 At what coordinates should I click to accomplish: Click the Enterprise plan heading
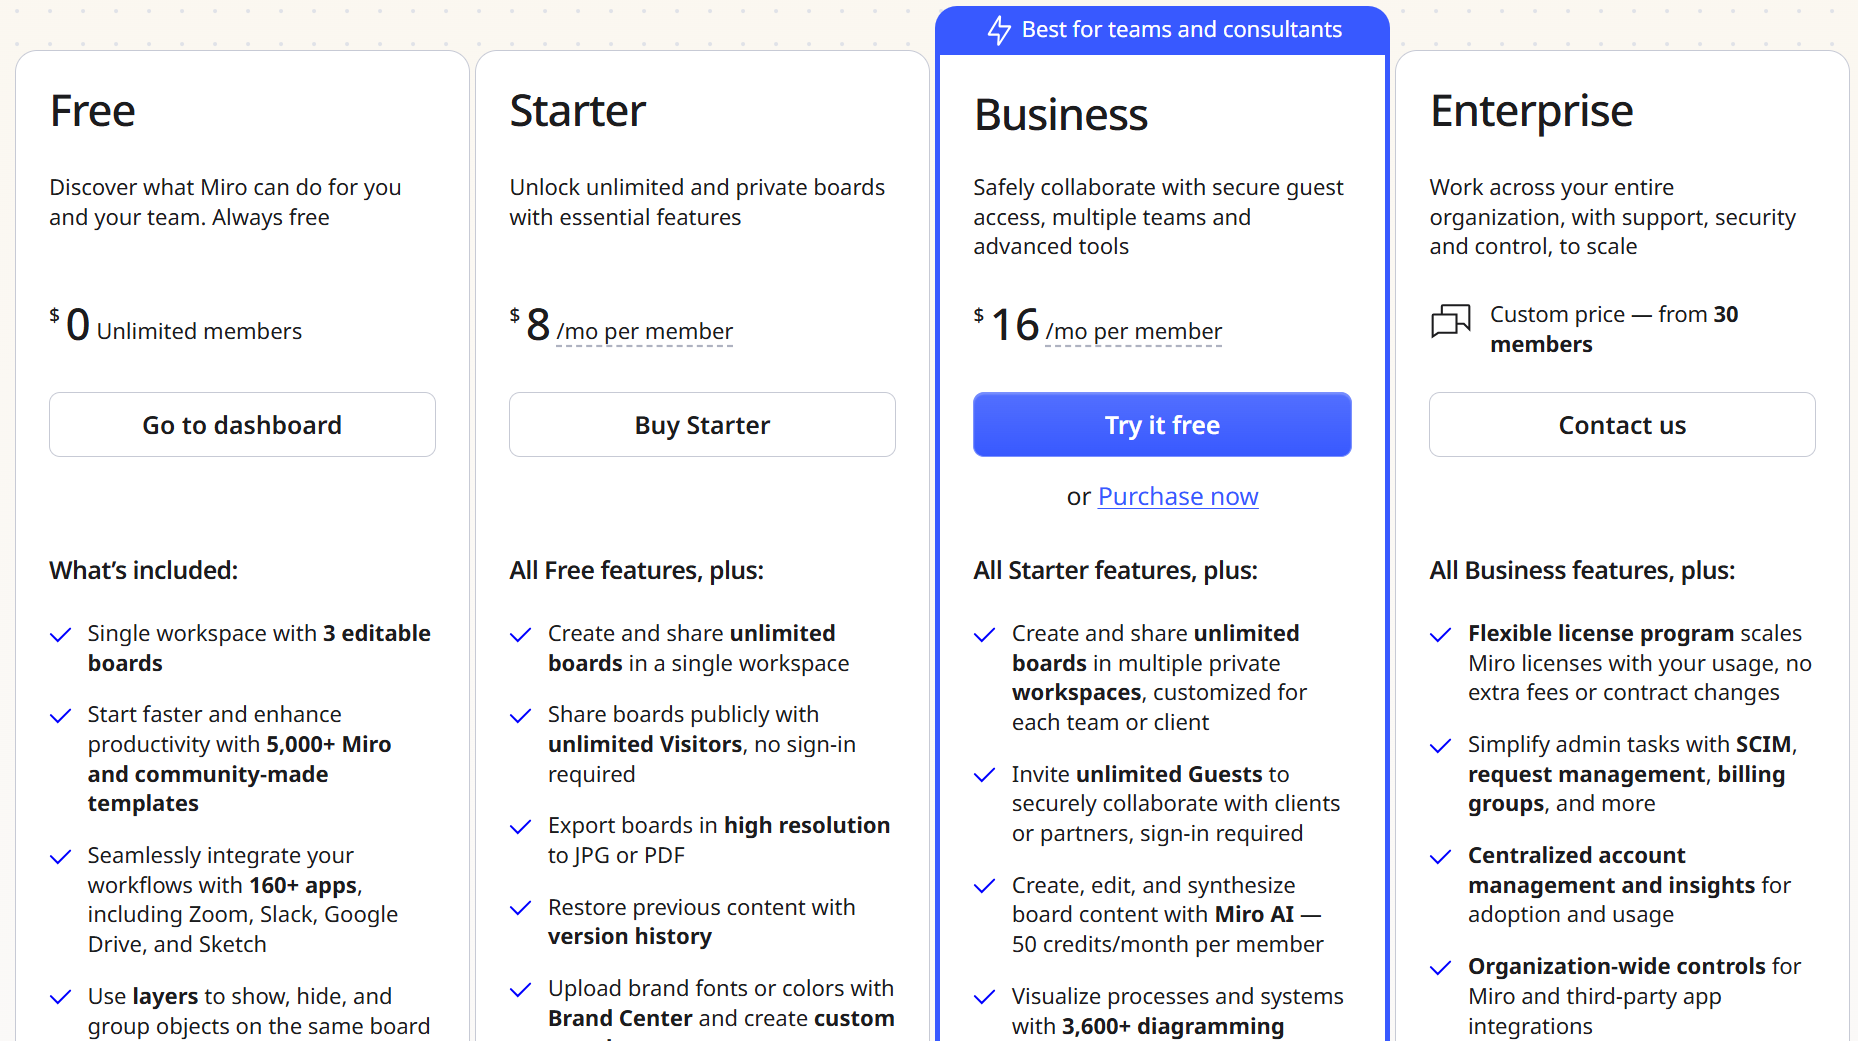tap(1531, 111)
